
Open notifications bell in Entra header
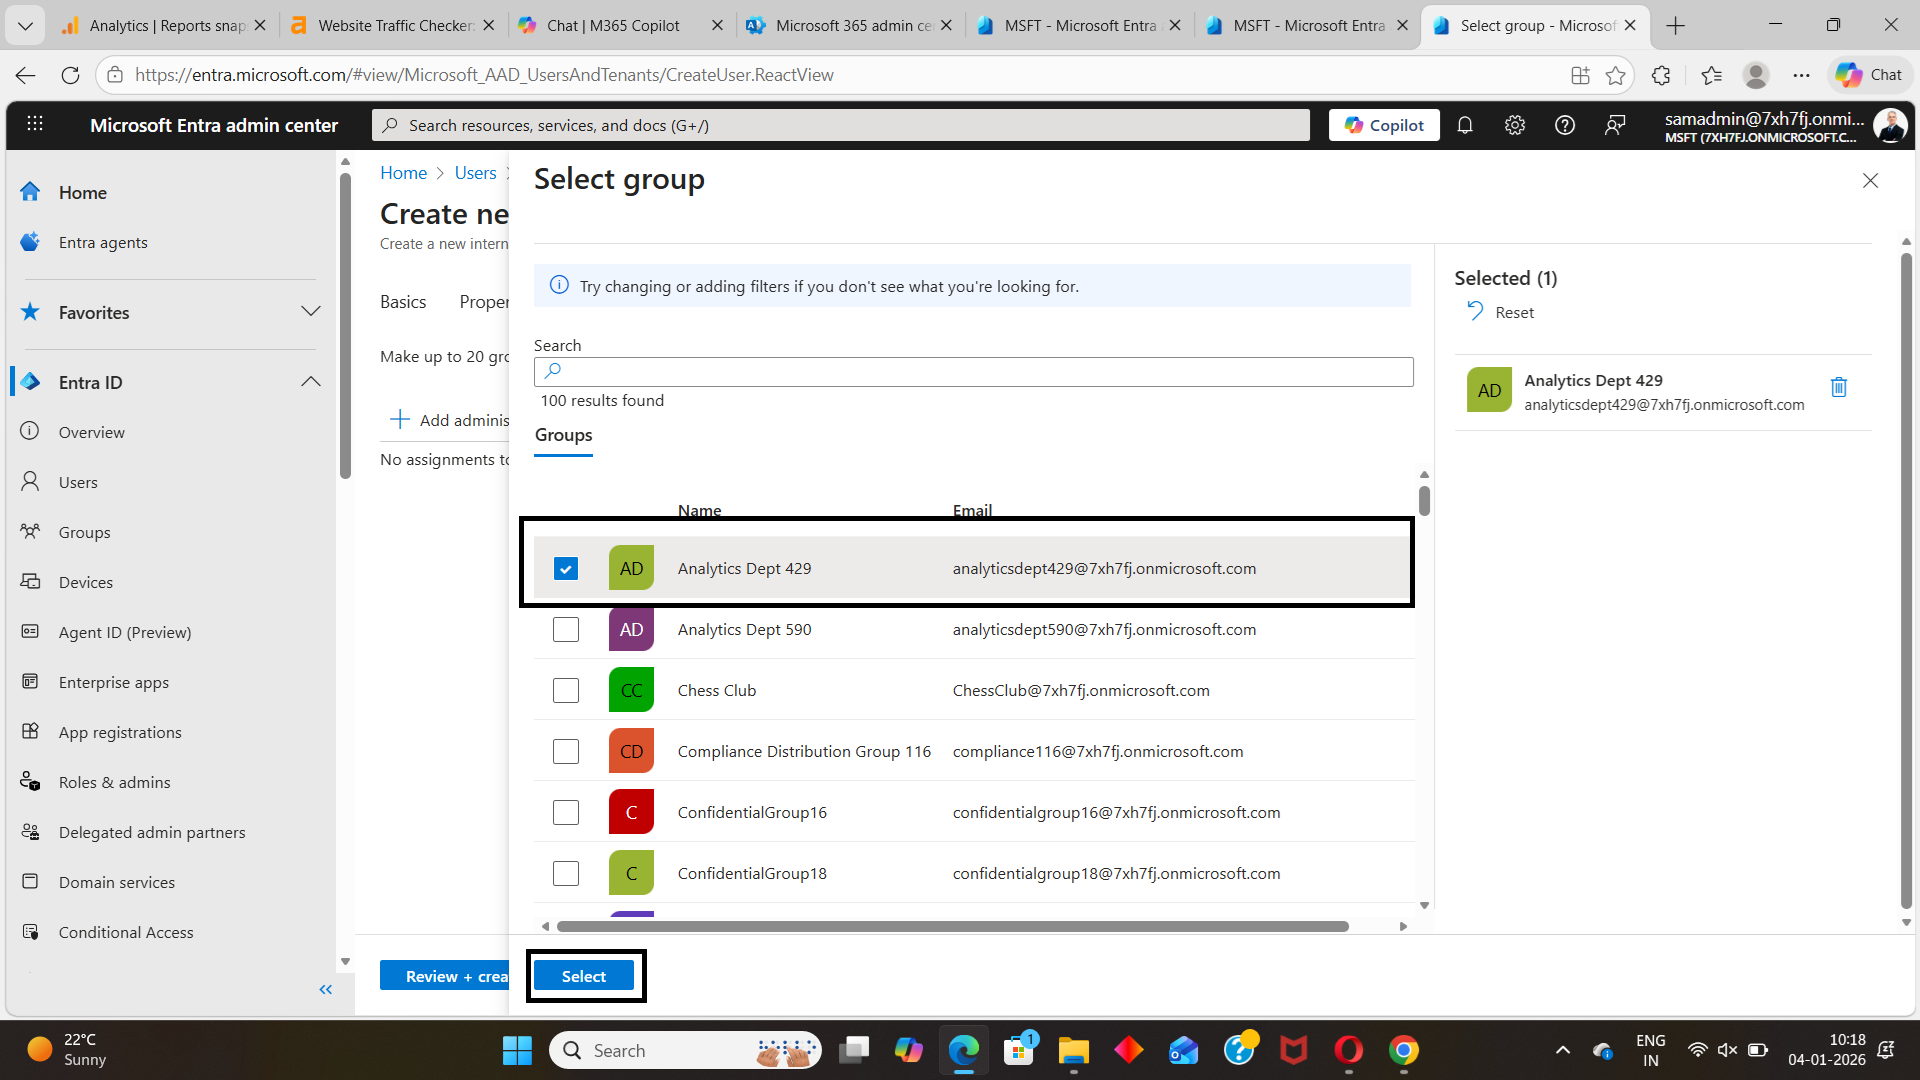(1465, 125)
